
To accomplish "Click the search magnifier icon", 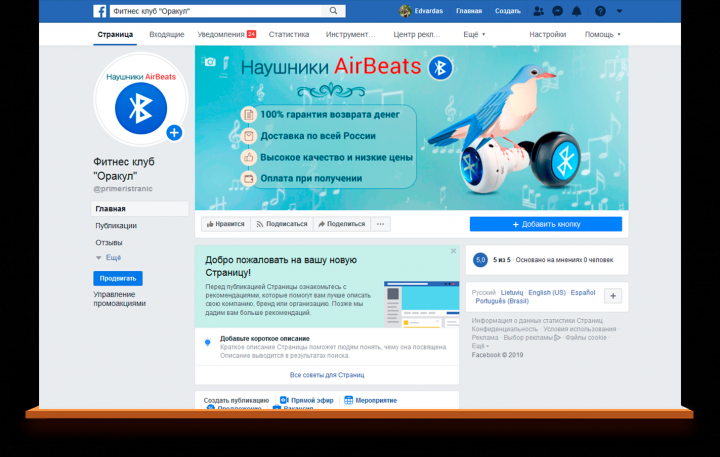I will click(x=333, y=11).
